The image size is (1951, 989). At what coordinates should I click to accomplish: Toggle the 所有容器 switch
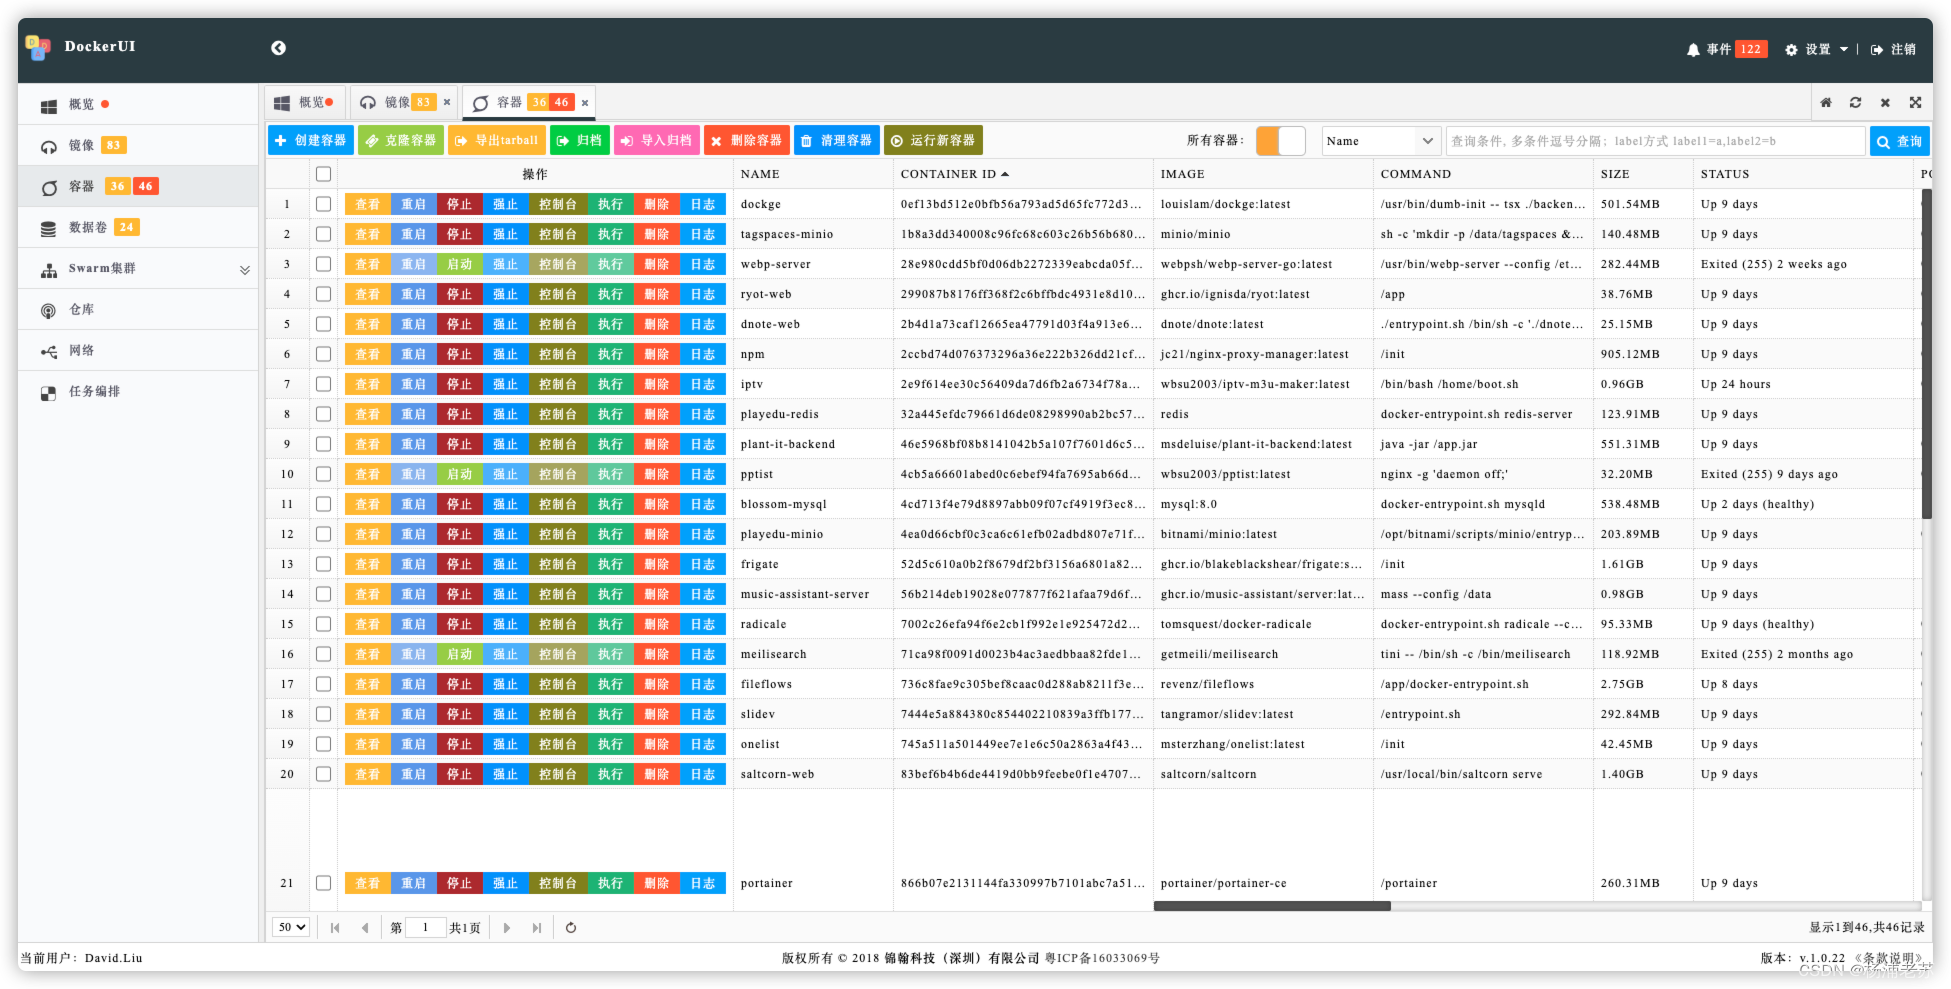click(x=1281, y=141)
